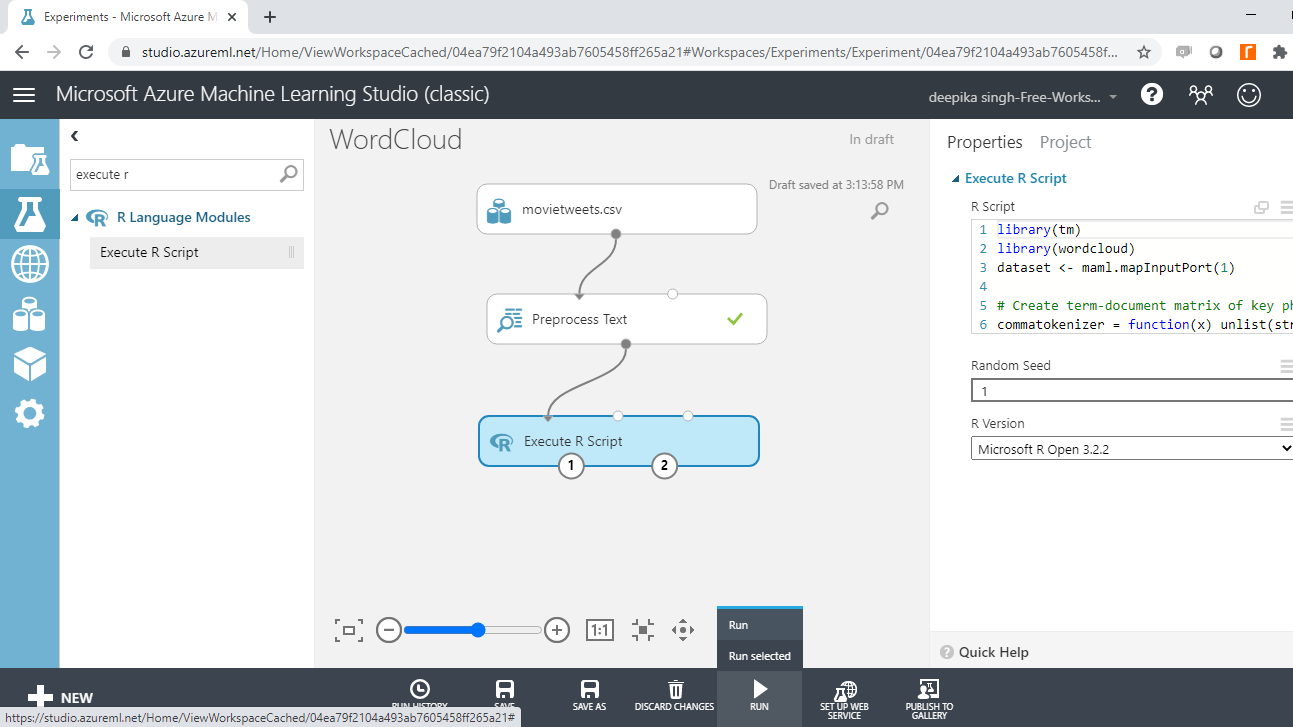
Task: Click the WordCloud experiment title
Action: (x=396, y=139)
